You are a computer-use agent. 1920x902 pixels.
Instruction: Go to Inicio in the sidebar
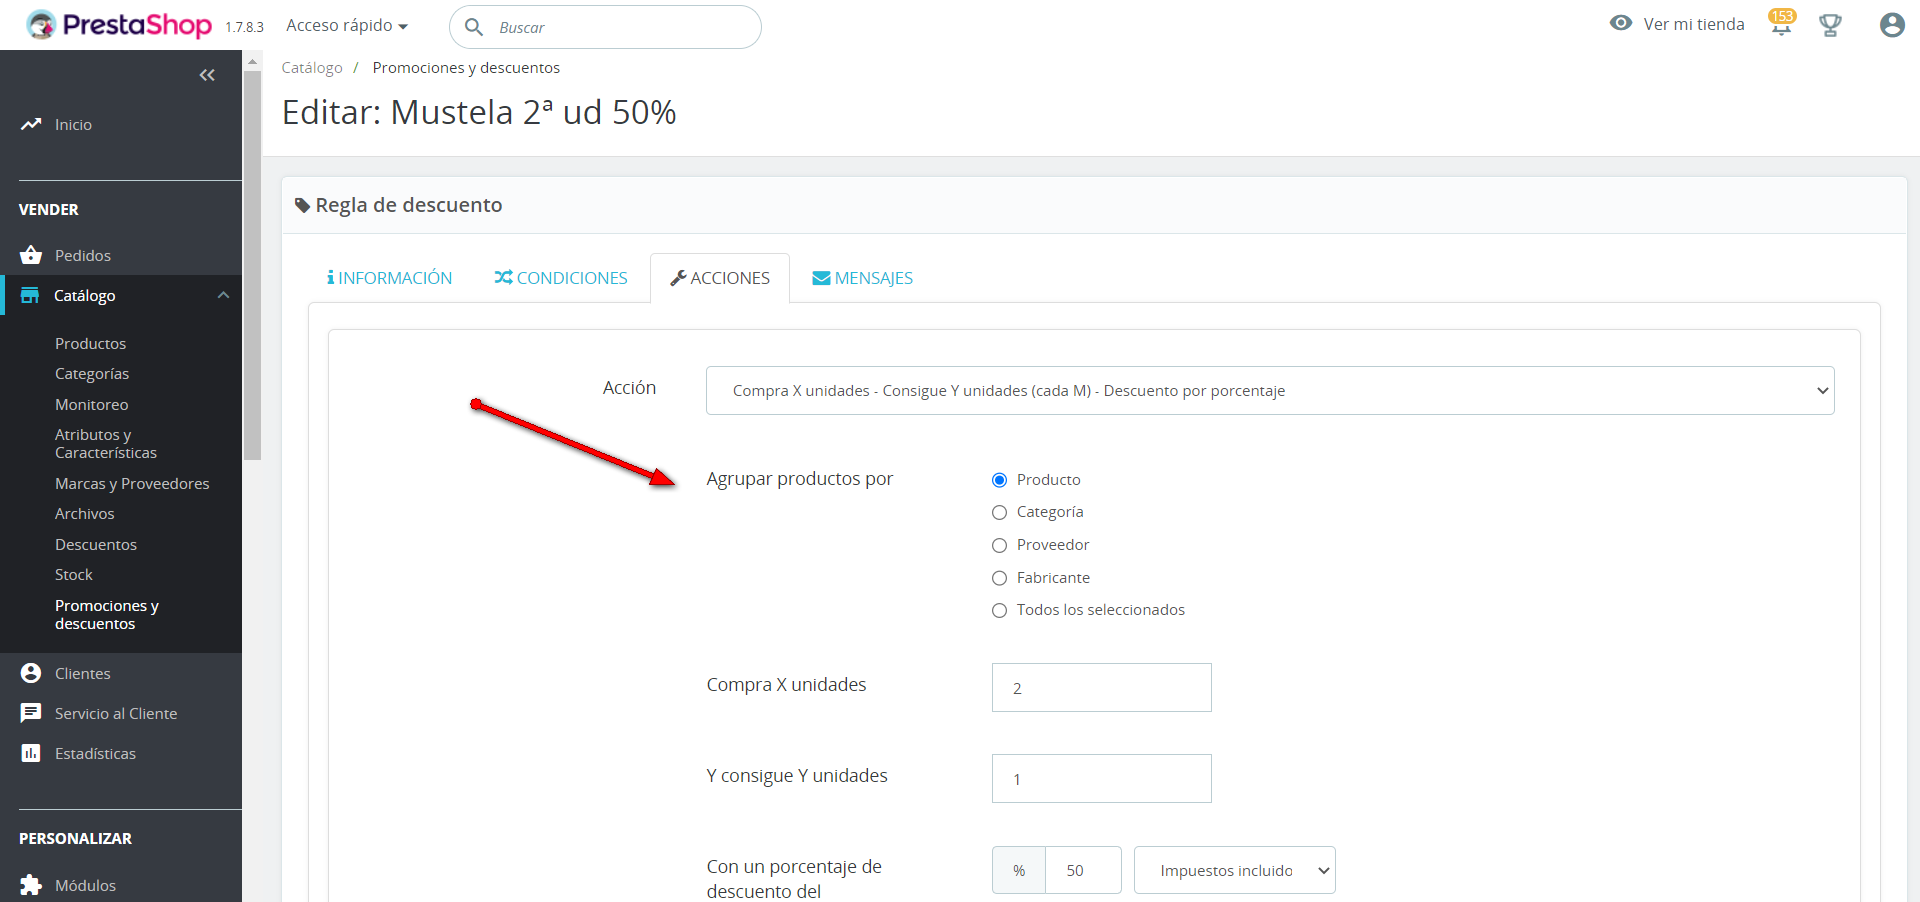click(x=73, y=124)
